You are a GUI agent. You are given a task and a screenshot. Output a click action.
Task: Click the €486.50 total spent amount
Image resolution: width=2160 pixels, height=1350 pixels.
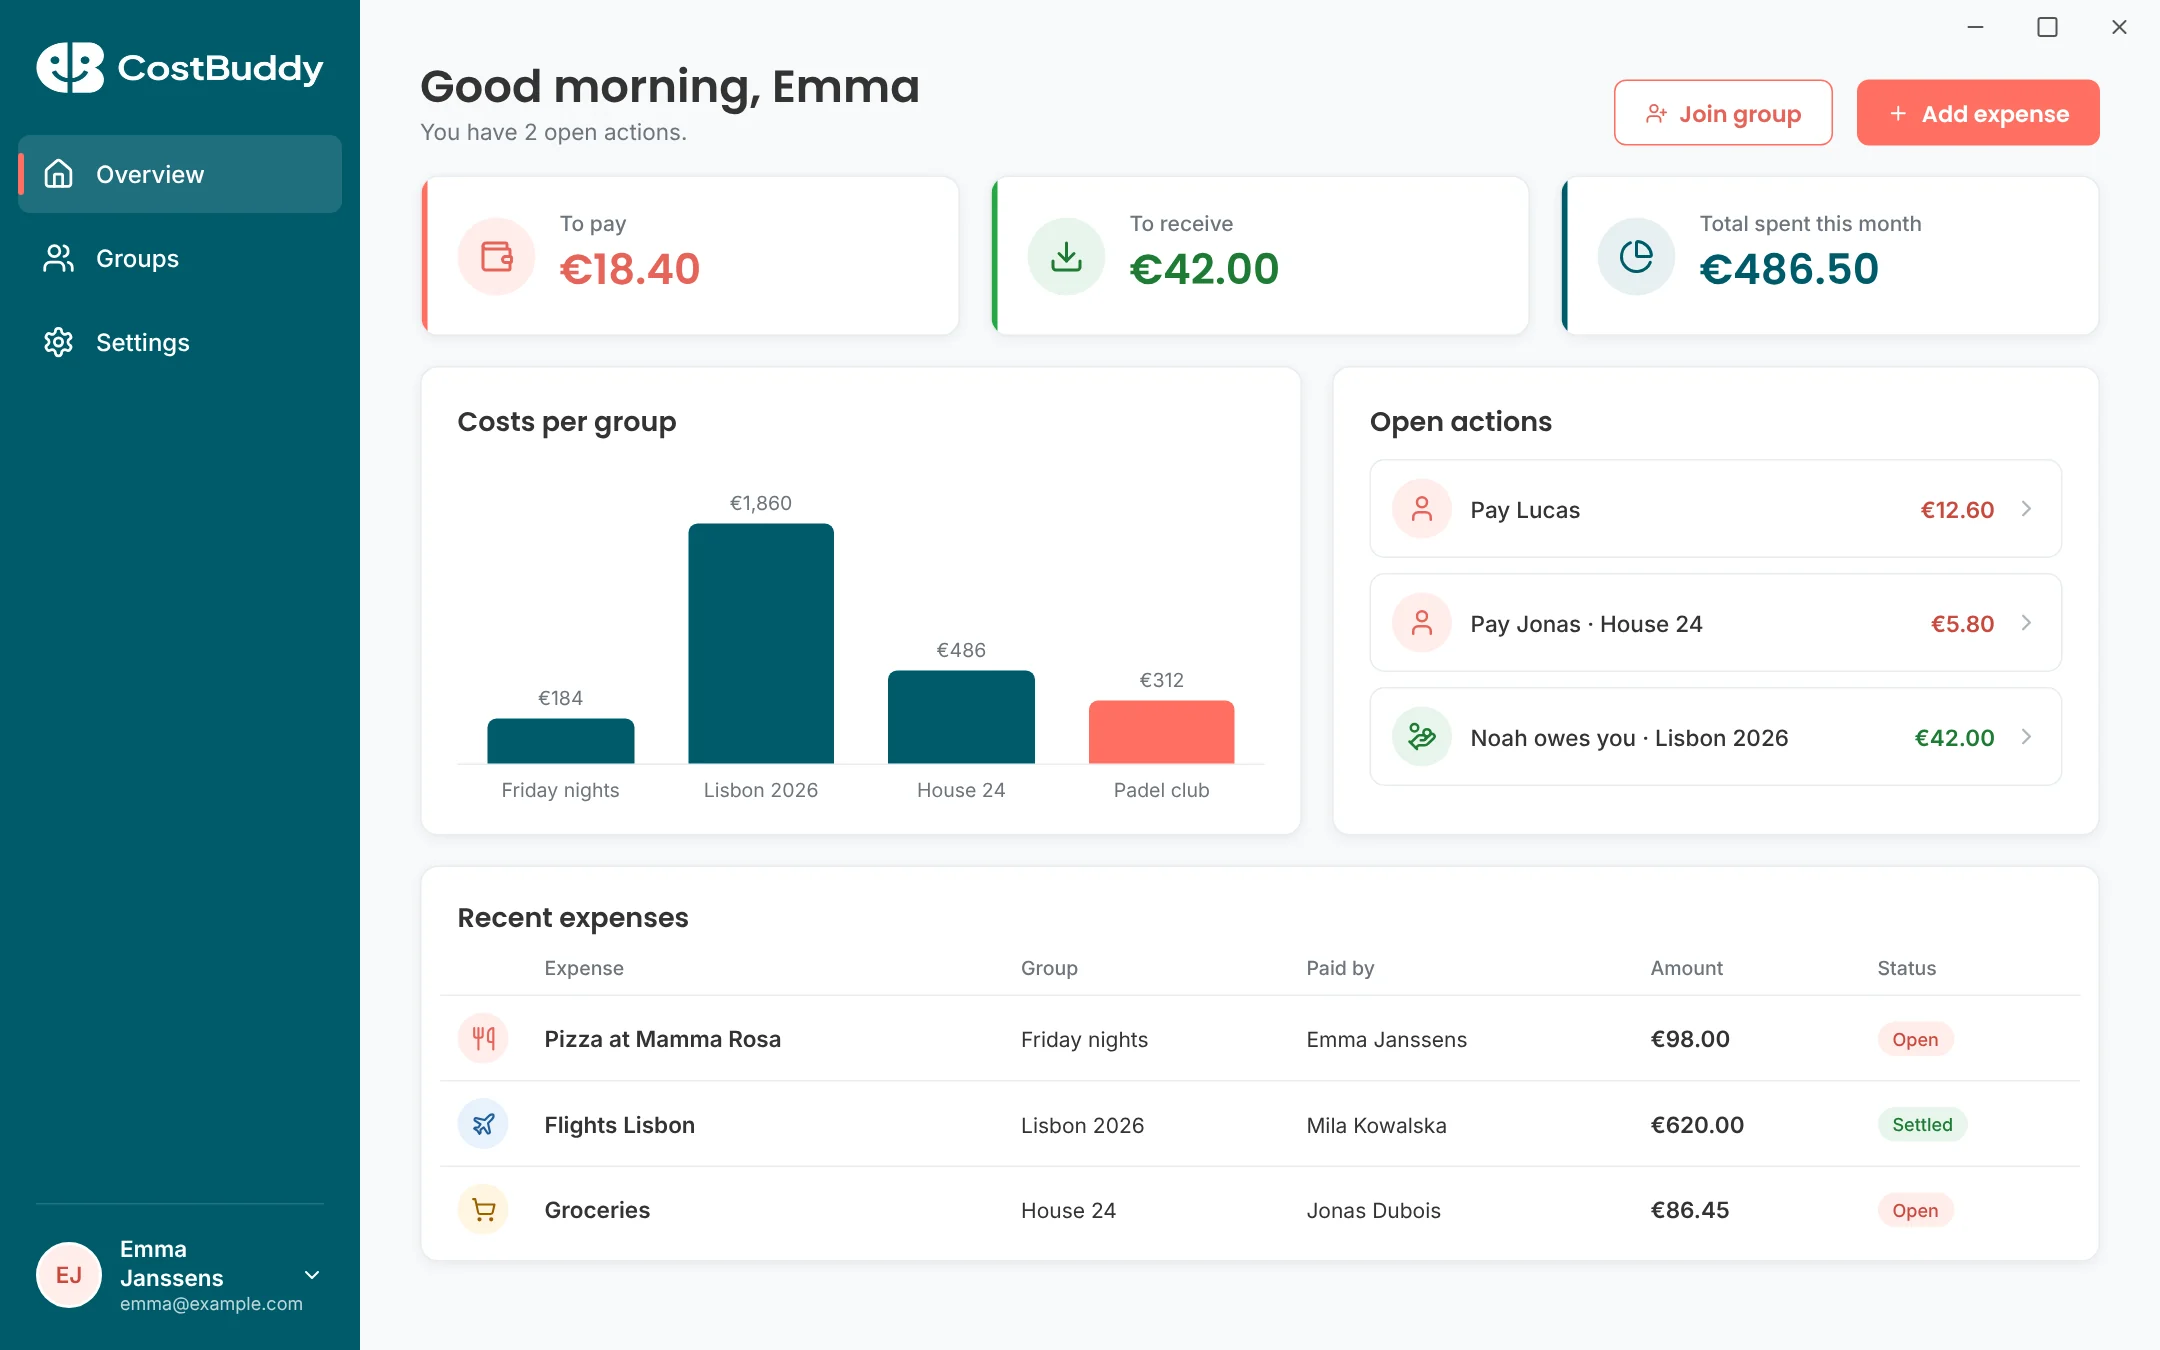pyautogui.click(x=1789, y=269)
